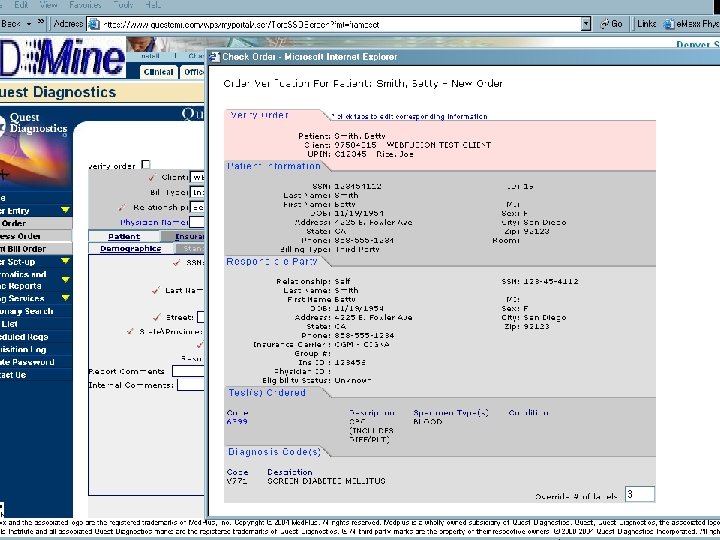Viewport: 720px width, 540px height.
Task: Switch to the Patient tab
Action: point(124,236)
